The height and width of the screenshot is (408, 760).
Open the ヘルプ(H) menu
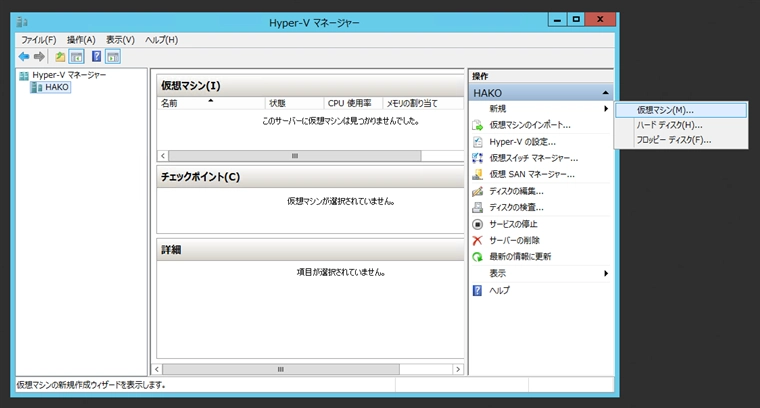click(161, 40)
